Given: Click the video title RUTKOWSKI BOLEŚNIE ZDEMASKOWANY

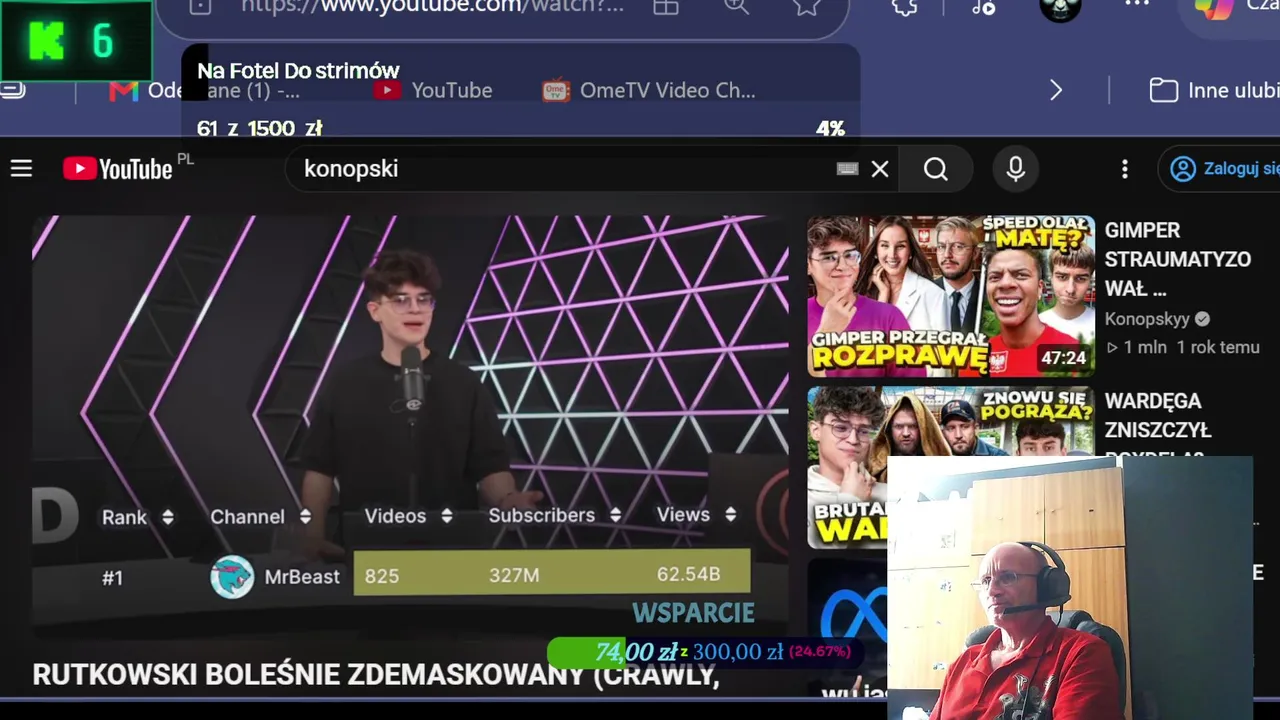Looking at the screenshot, I should pyautogui.click(x=376, y=675).
